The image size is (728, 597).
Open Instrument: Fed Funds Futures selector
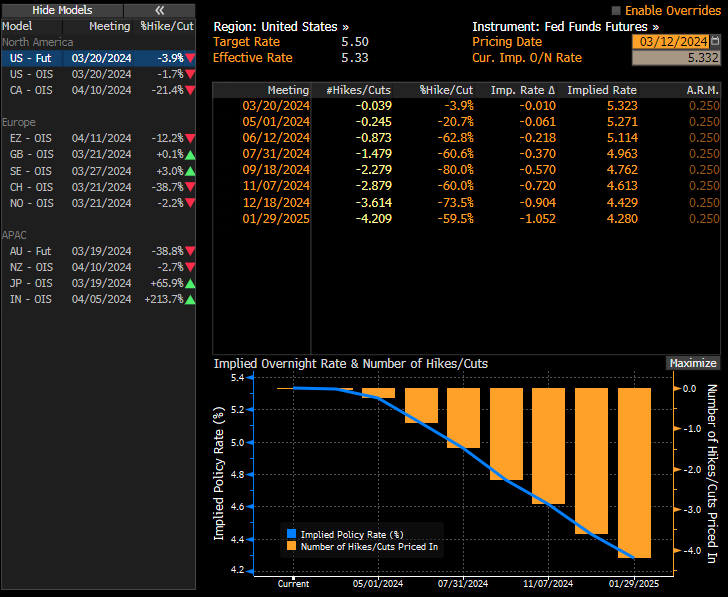565,27
